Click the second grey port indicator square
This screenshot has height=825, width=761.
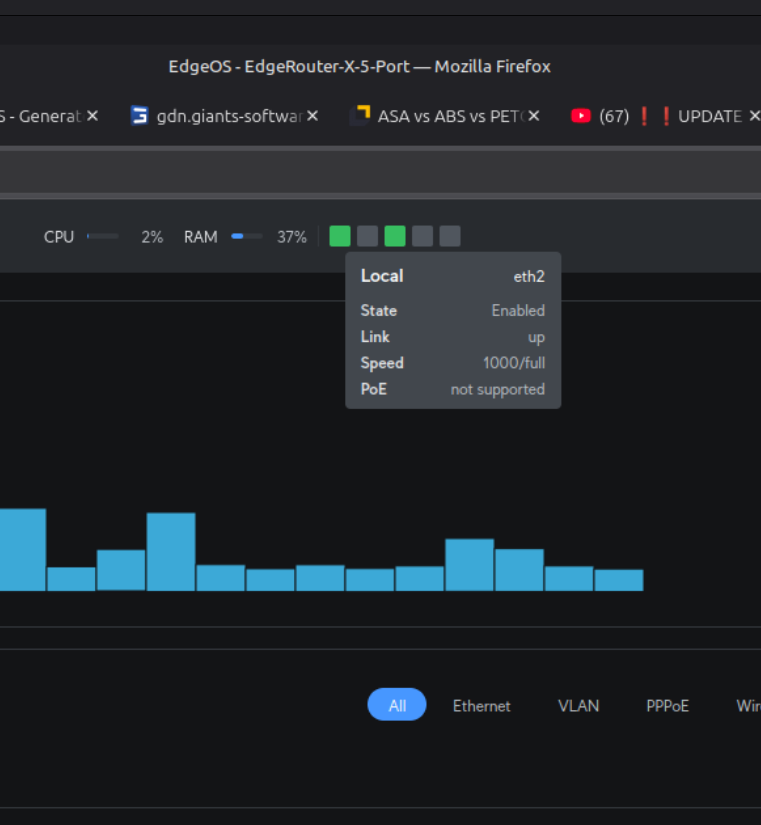pos(367,236)
